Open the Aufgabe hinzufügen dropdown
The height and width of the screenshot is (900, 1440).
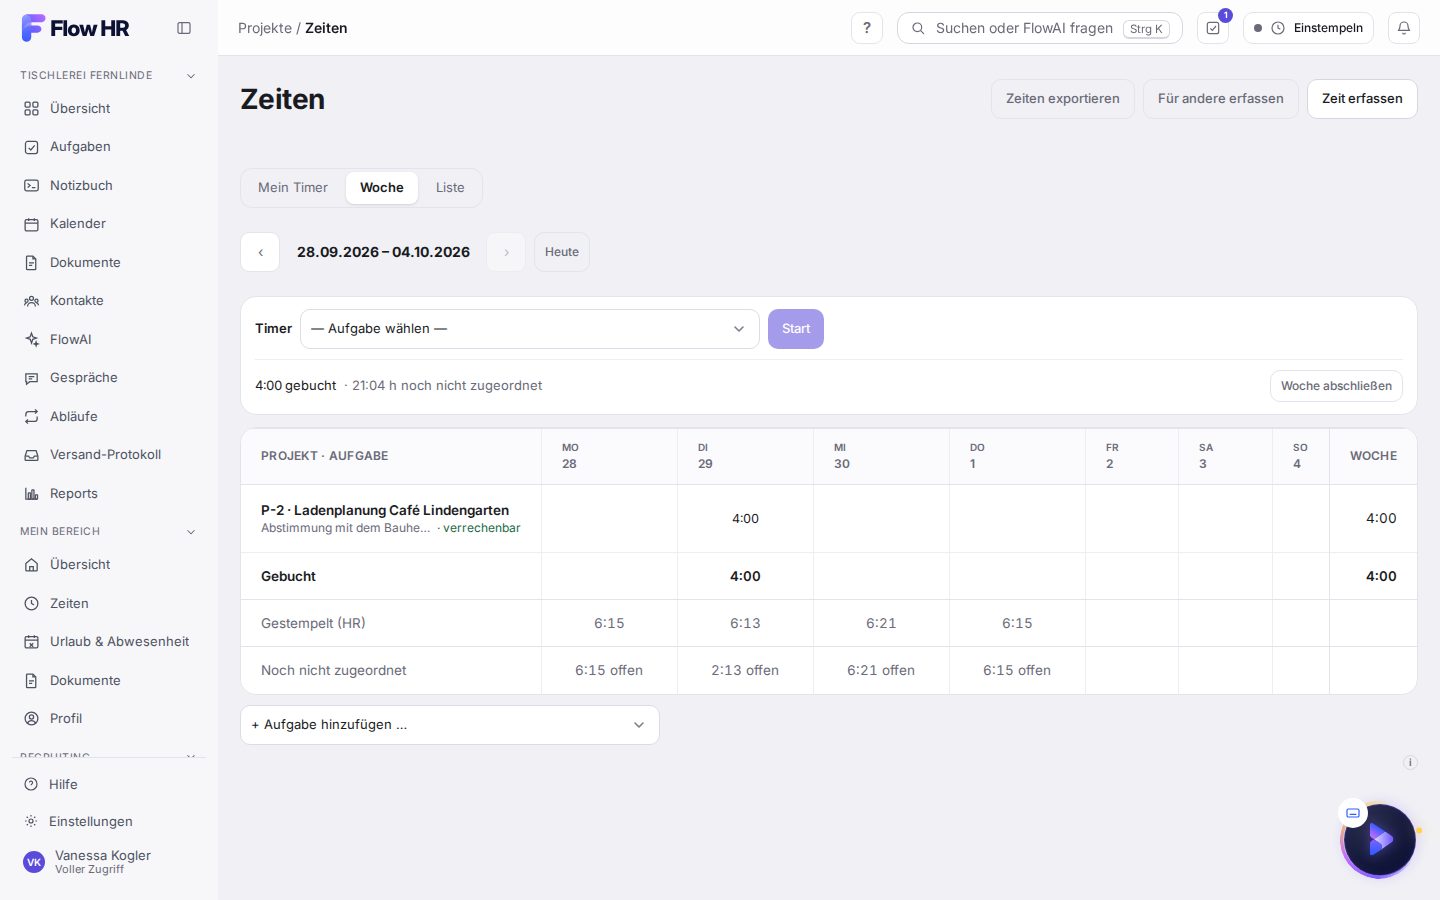tap(450, 725)
